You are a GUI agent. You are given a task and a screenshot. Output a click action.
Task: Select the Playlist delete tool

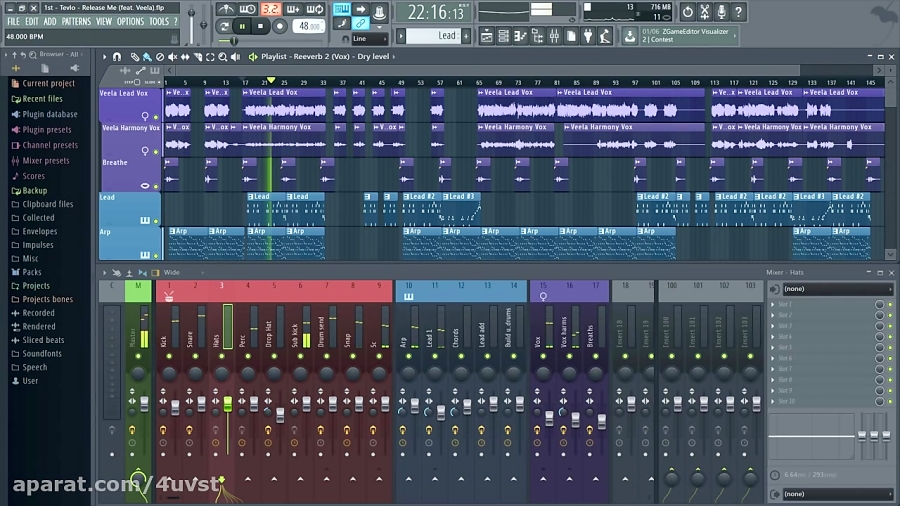click(160, 57)
